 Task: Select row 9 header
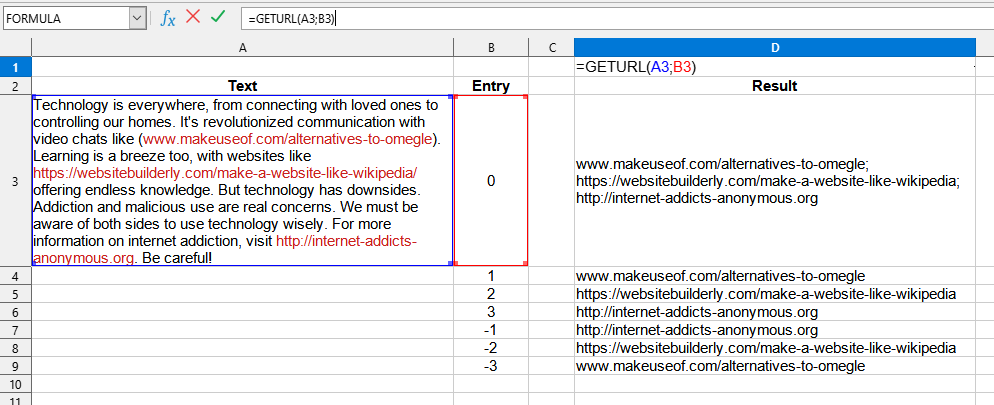[x=15, y=366]
